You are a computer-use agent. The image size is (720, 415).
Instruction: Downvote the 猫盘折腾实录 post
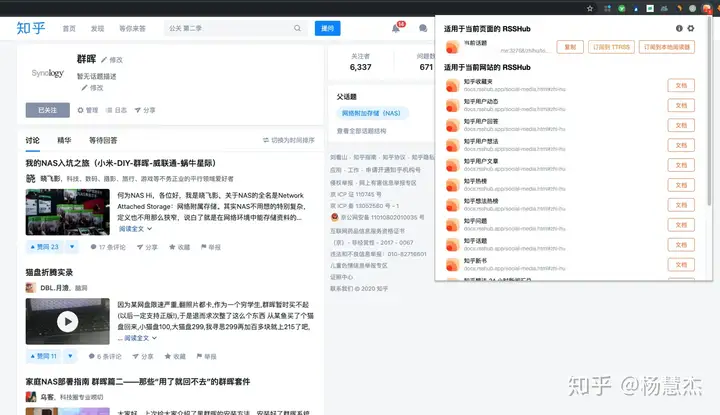click(x=70, y=356)
